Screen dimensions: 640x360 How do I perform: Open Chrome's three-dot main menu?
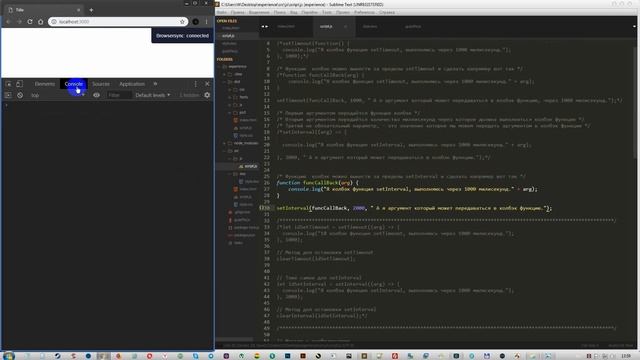click(207, 22)
